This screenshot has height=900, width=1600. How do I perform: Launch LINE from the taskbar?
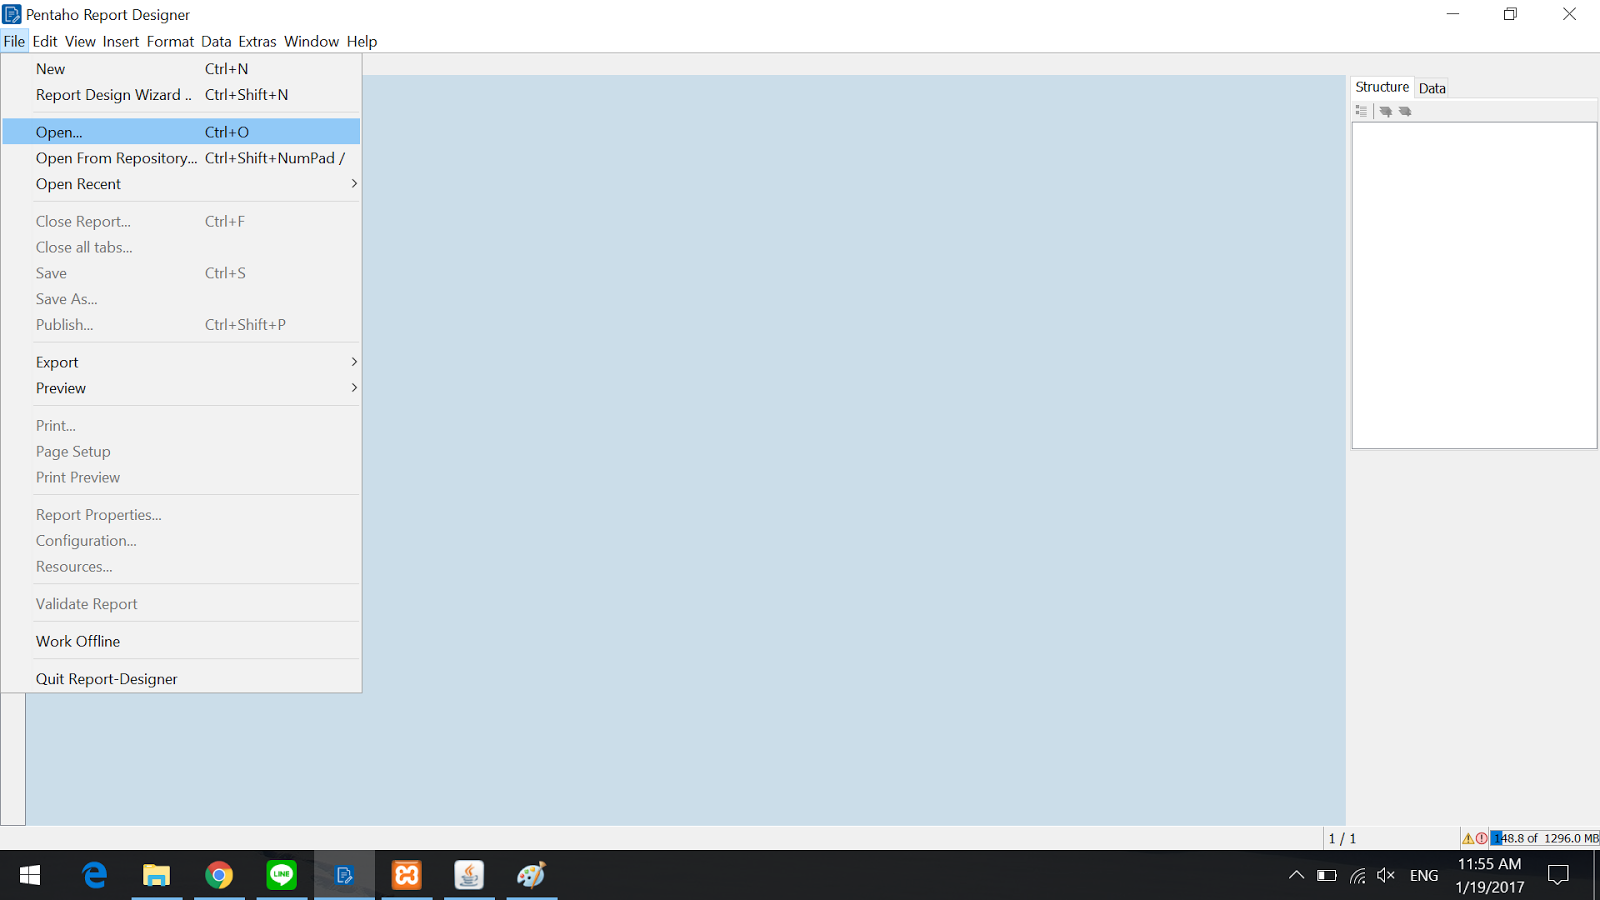(x=281, y=875)
